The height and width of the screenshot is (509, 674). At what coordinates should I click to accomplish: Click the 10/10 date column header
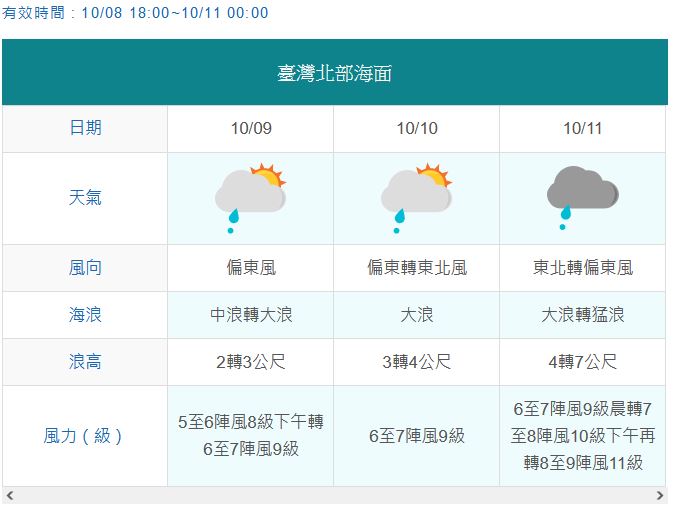417,129
